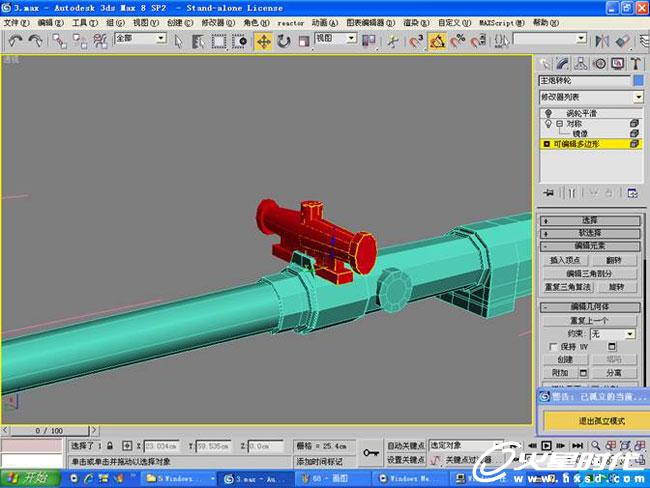The image size is (650, 488).
Task: Activate Select and Scale tool
Action: [x=304, y=41]
